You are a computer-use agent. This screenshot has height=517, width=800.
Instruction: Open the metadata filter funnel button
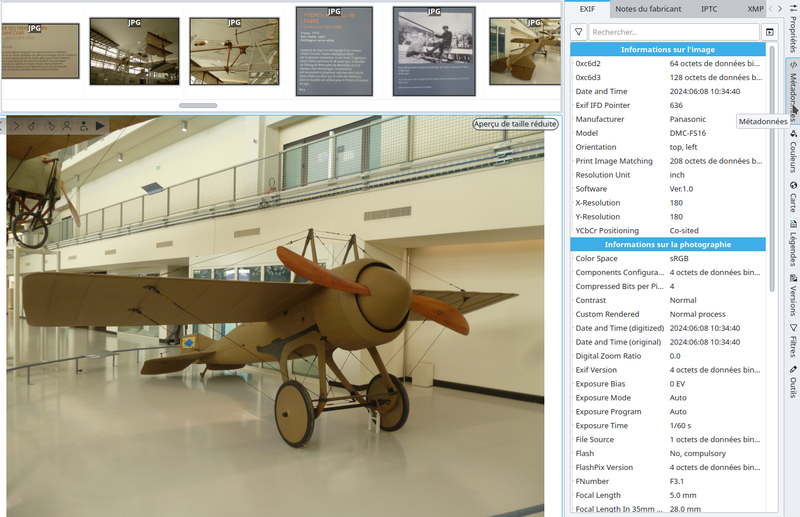[578, 32]
